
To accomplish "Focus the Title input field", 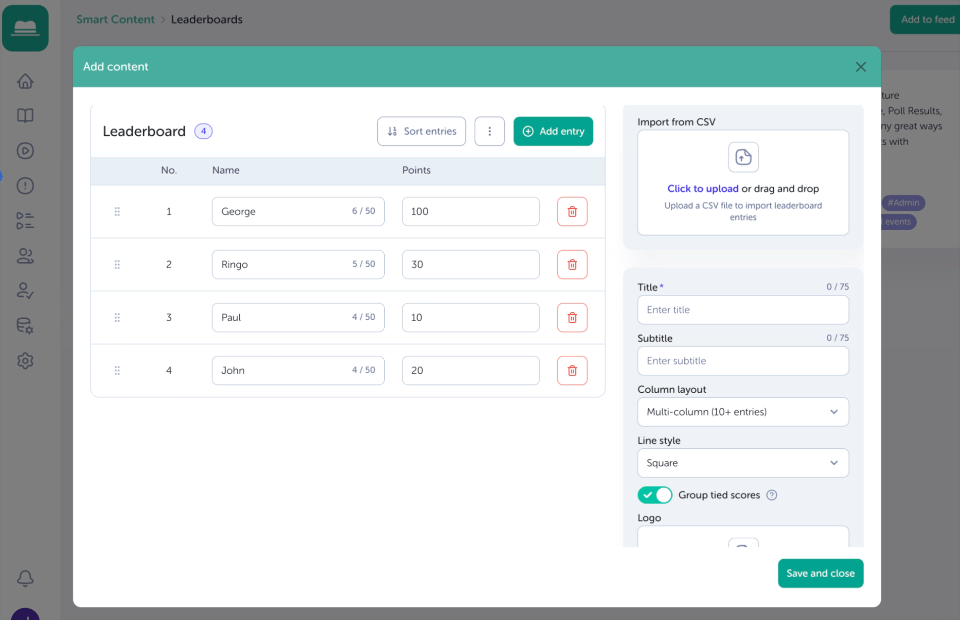I will [x=743, y=310].
